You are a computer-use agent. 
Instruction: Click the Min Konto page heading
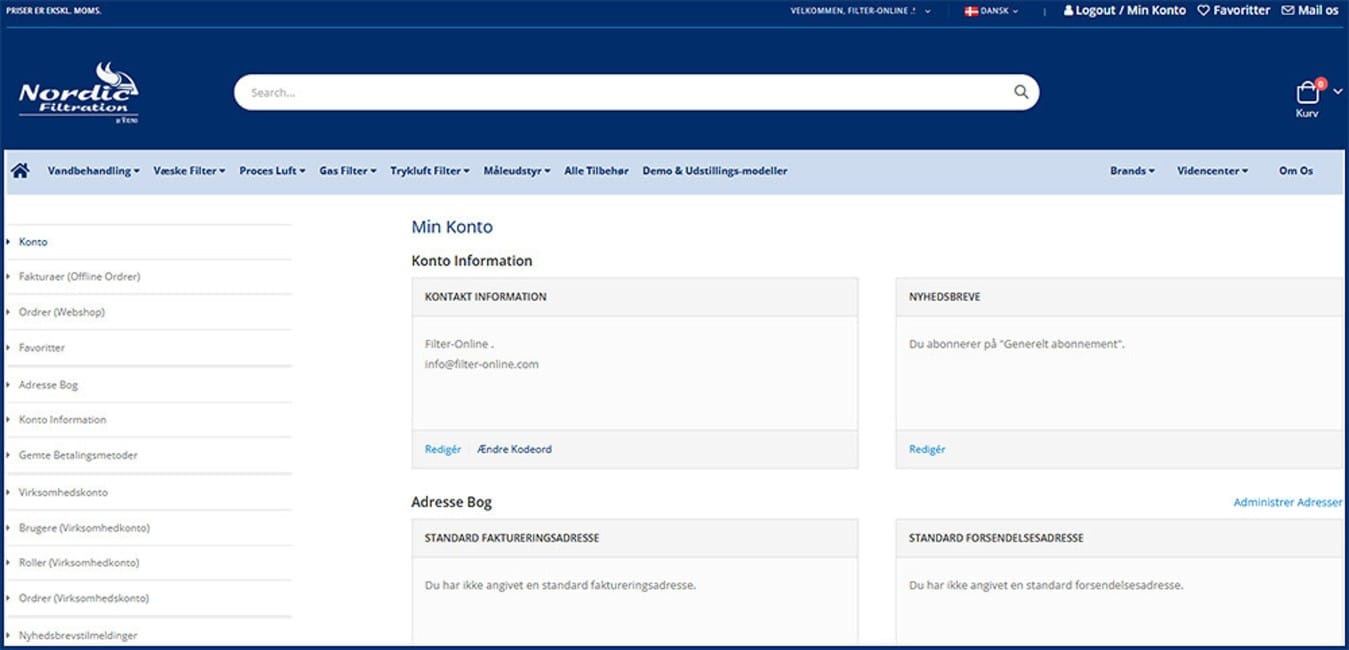click(x=452, y=227)
